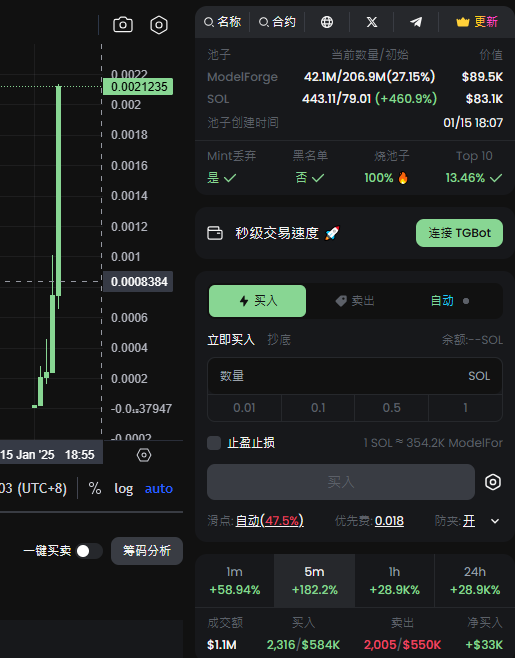Screen dimensions: 515x658
Task: Click the $89.5K pool value
Action: tap(482, 77)
